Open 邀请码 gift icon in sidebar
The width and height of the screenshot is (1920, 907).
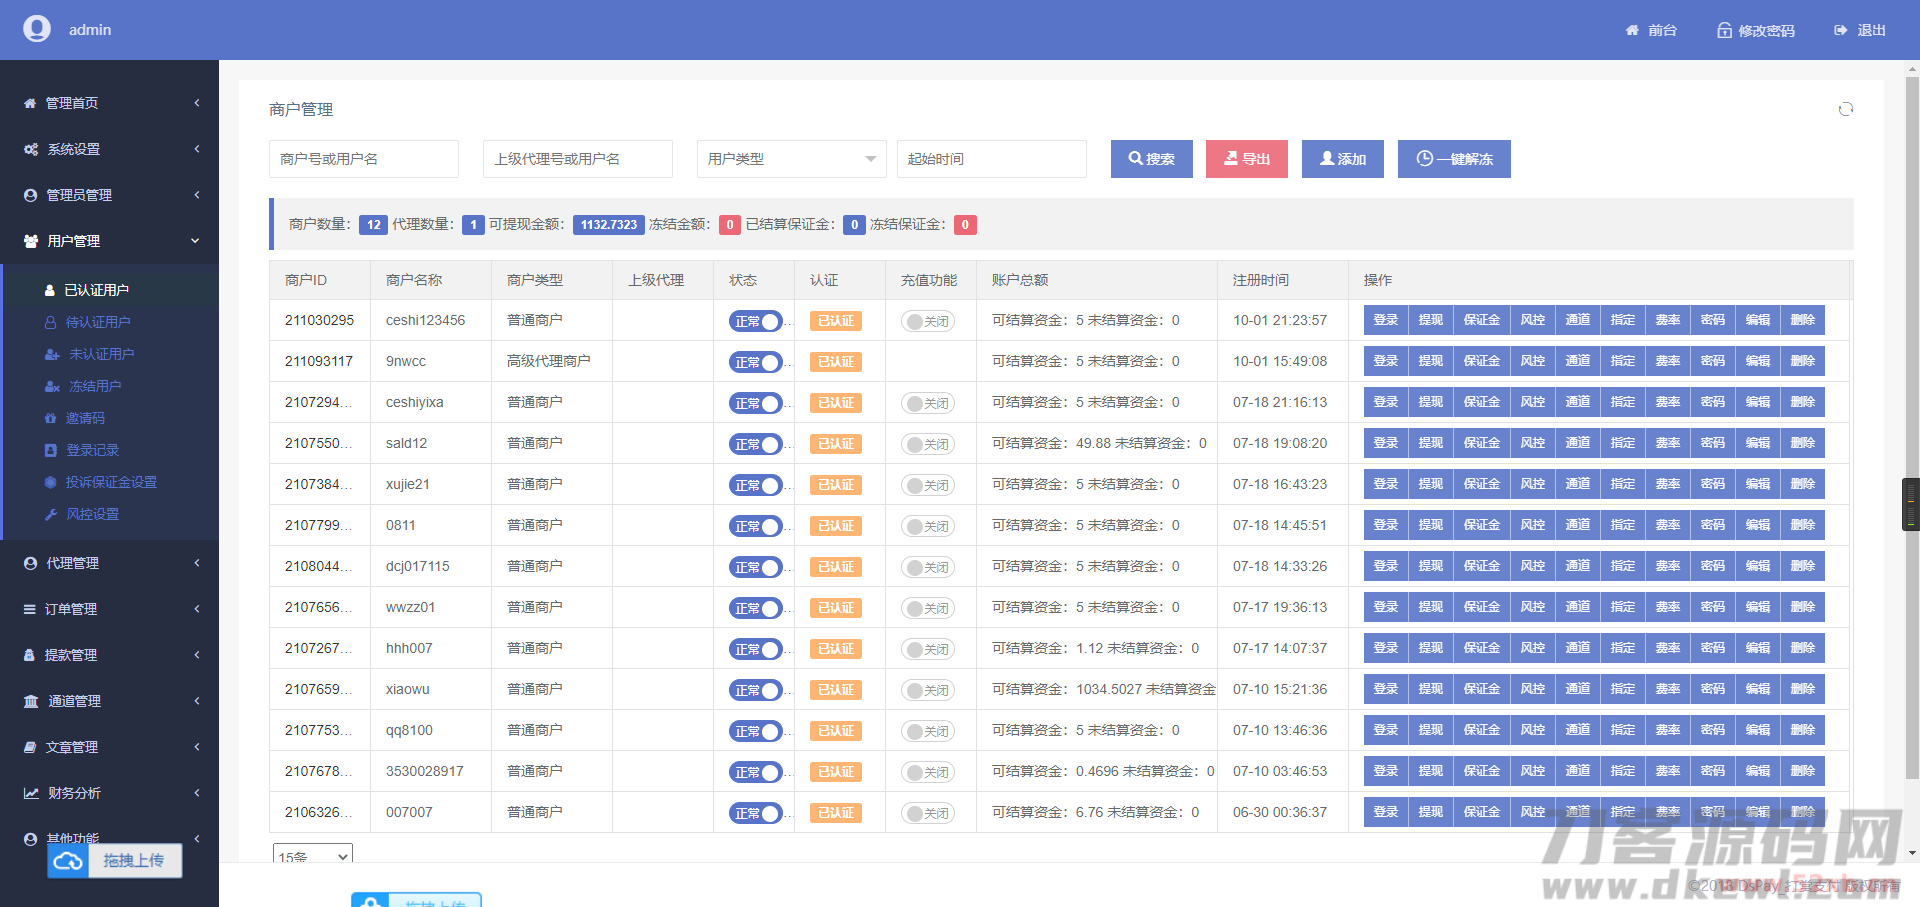point(51,418)
